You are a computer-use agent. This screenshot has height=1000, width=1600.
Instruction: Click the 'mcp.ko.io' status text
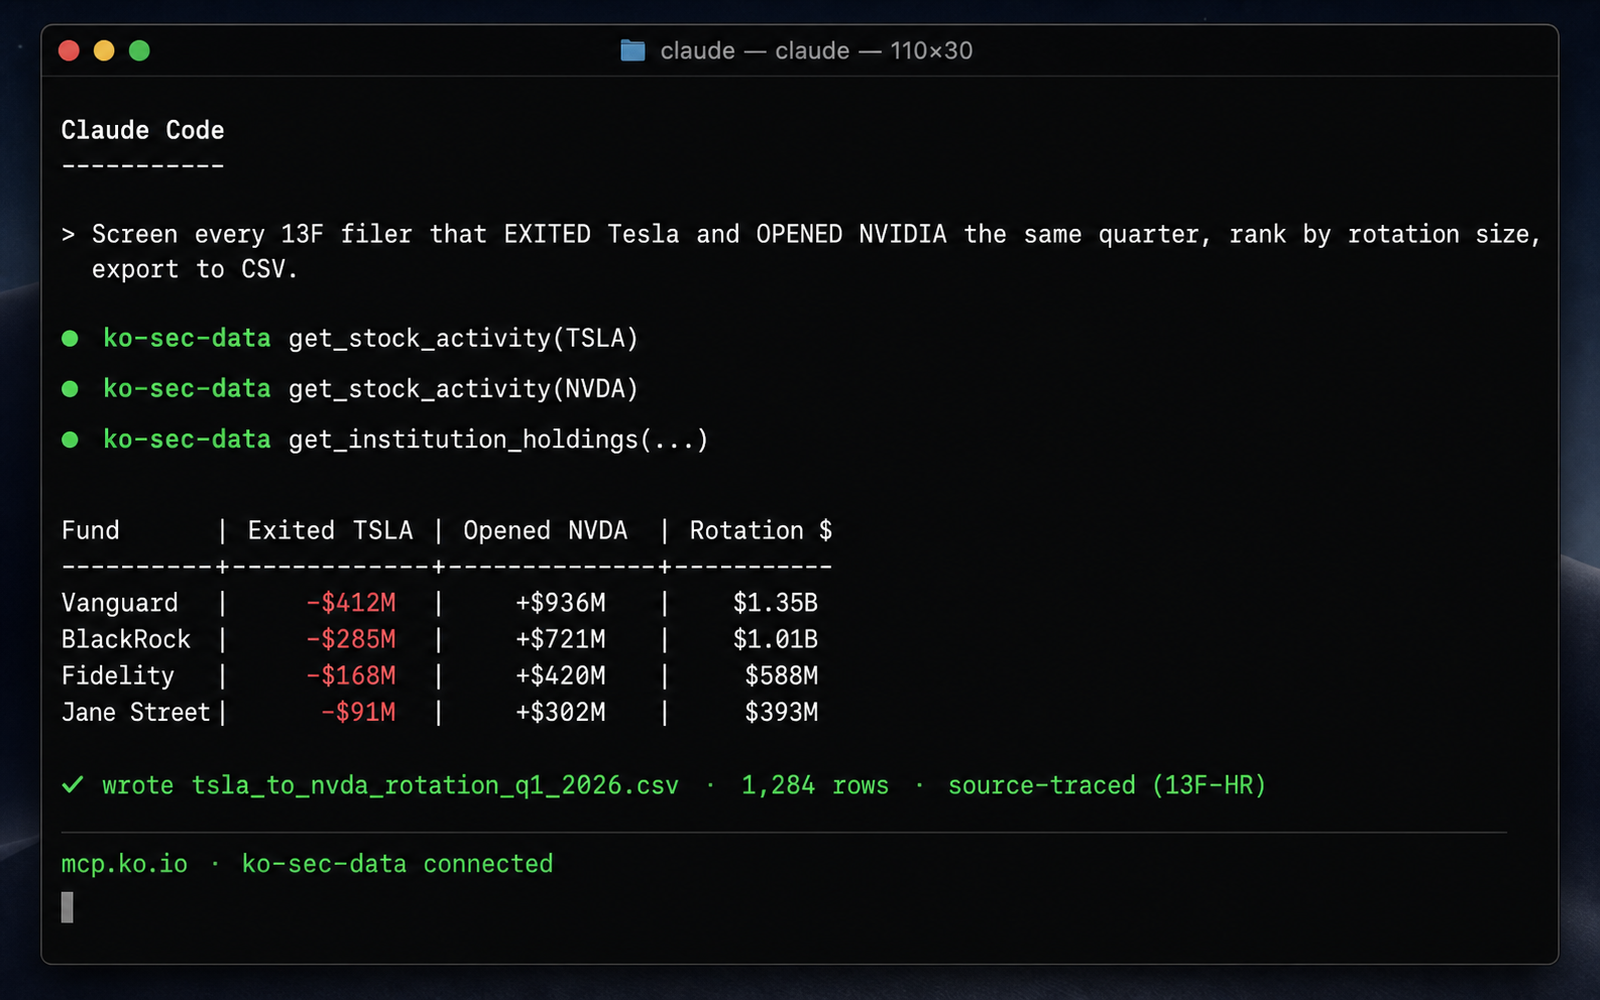tap(124, 864)
